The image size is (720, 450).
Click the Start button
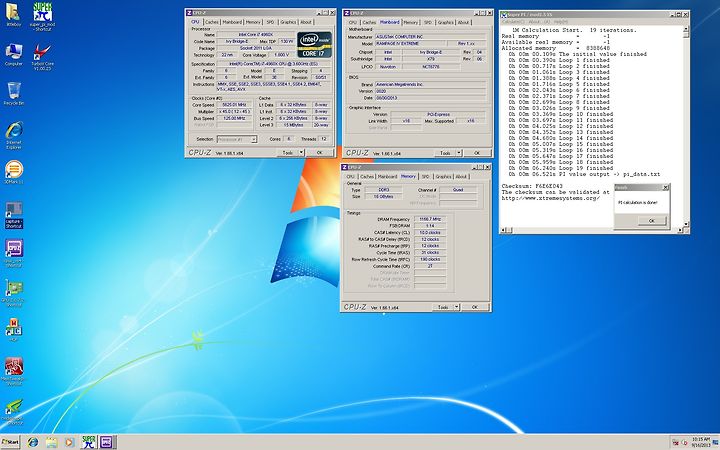pos(10,442)
